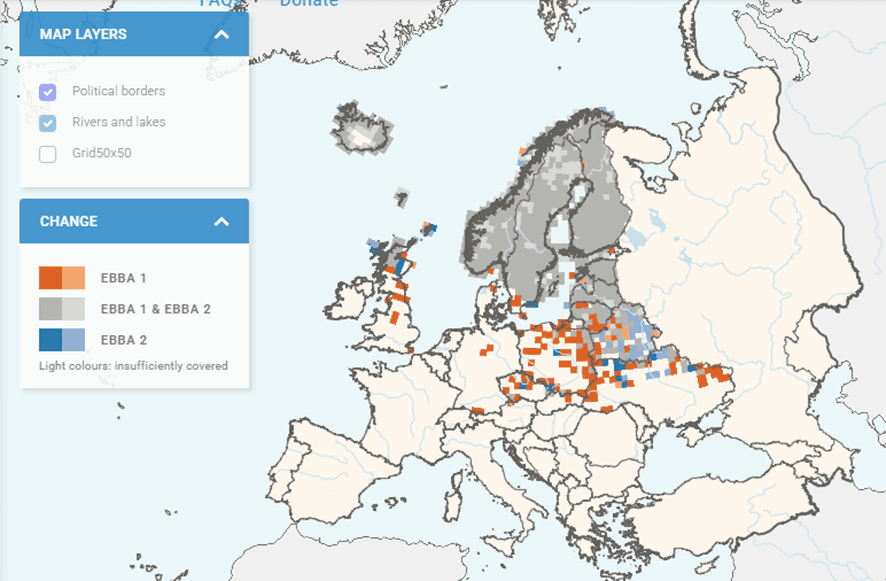This screenshot has width=886, height=581.
Task: Uncheck the Political borders checkbox
Action: coord(48,92)
